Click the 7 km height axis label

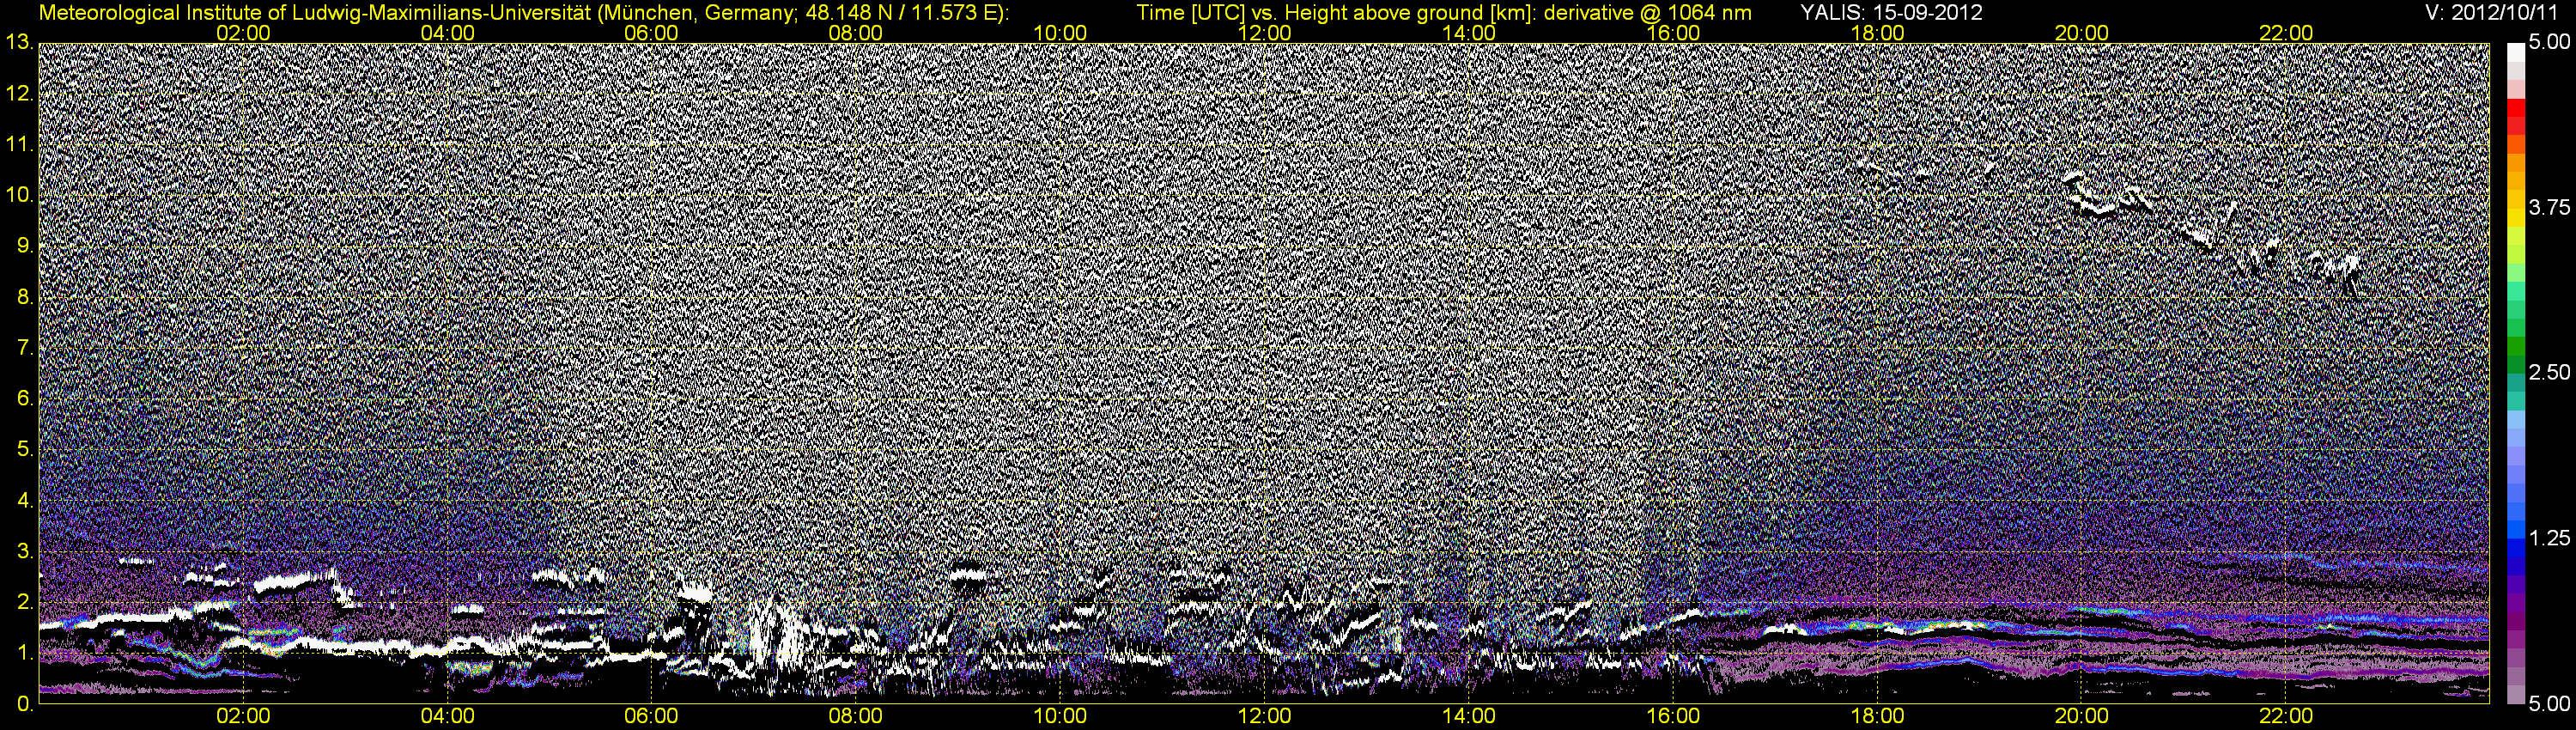click(x=24, y=348)
